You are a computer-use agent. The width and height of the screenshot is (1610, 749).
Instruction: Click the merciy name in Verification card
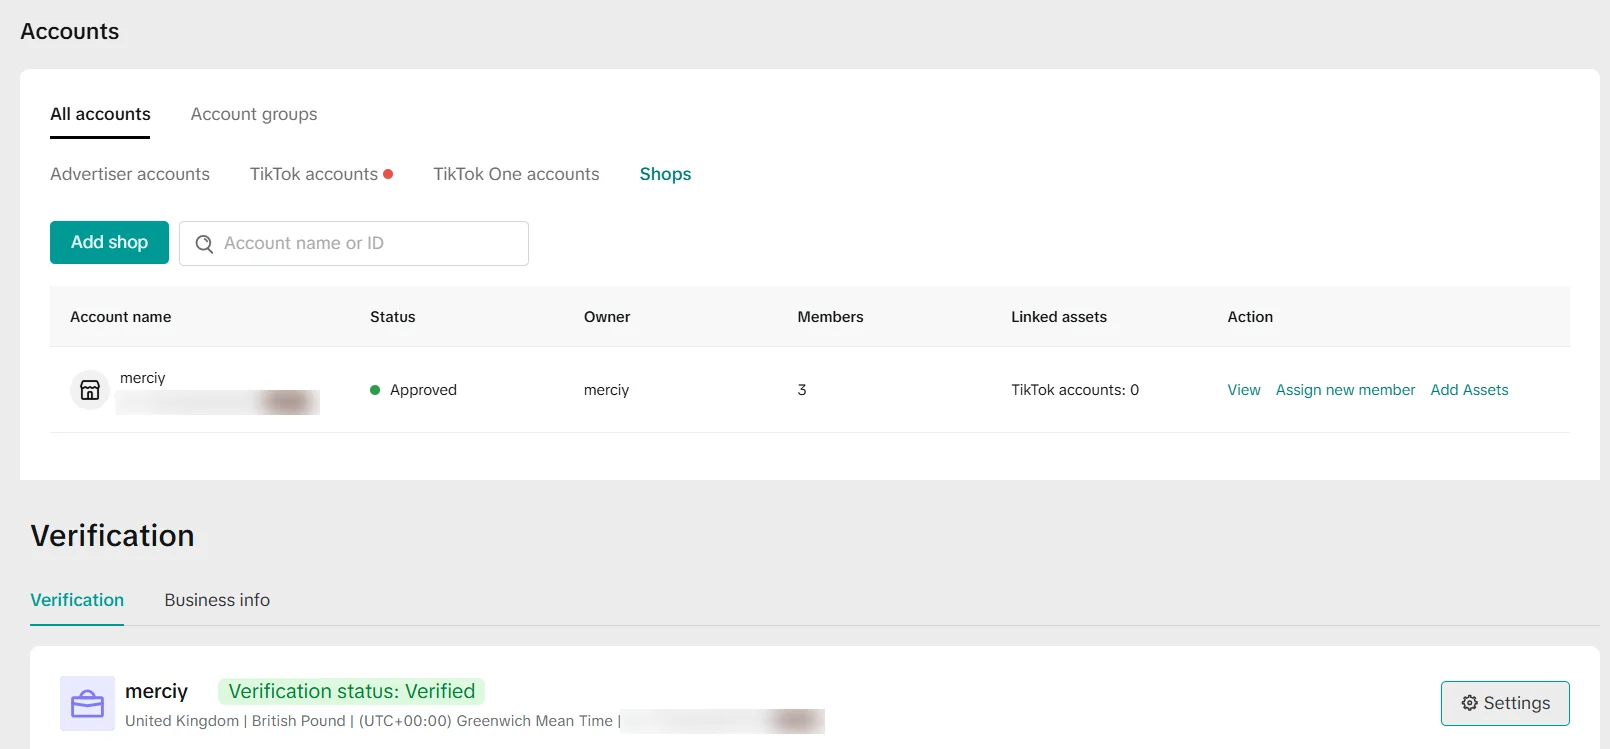pyautogui.click(x=156, y=691)
